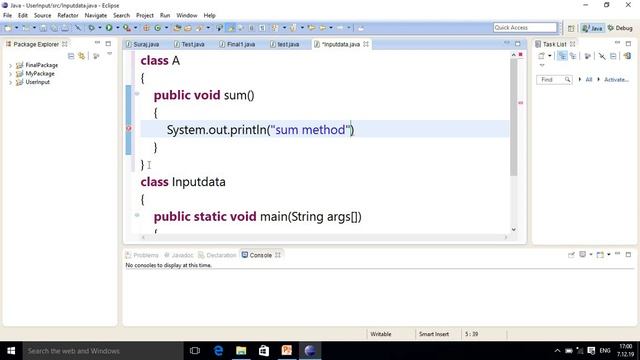Open Eclipse from the Windows taskbar
The image size is (640, 360).
310,351
